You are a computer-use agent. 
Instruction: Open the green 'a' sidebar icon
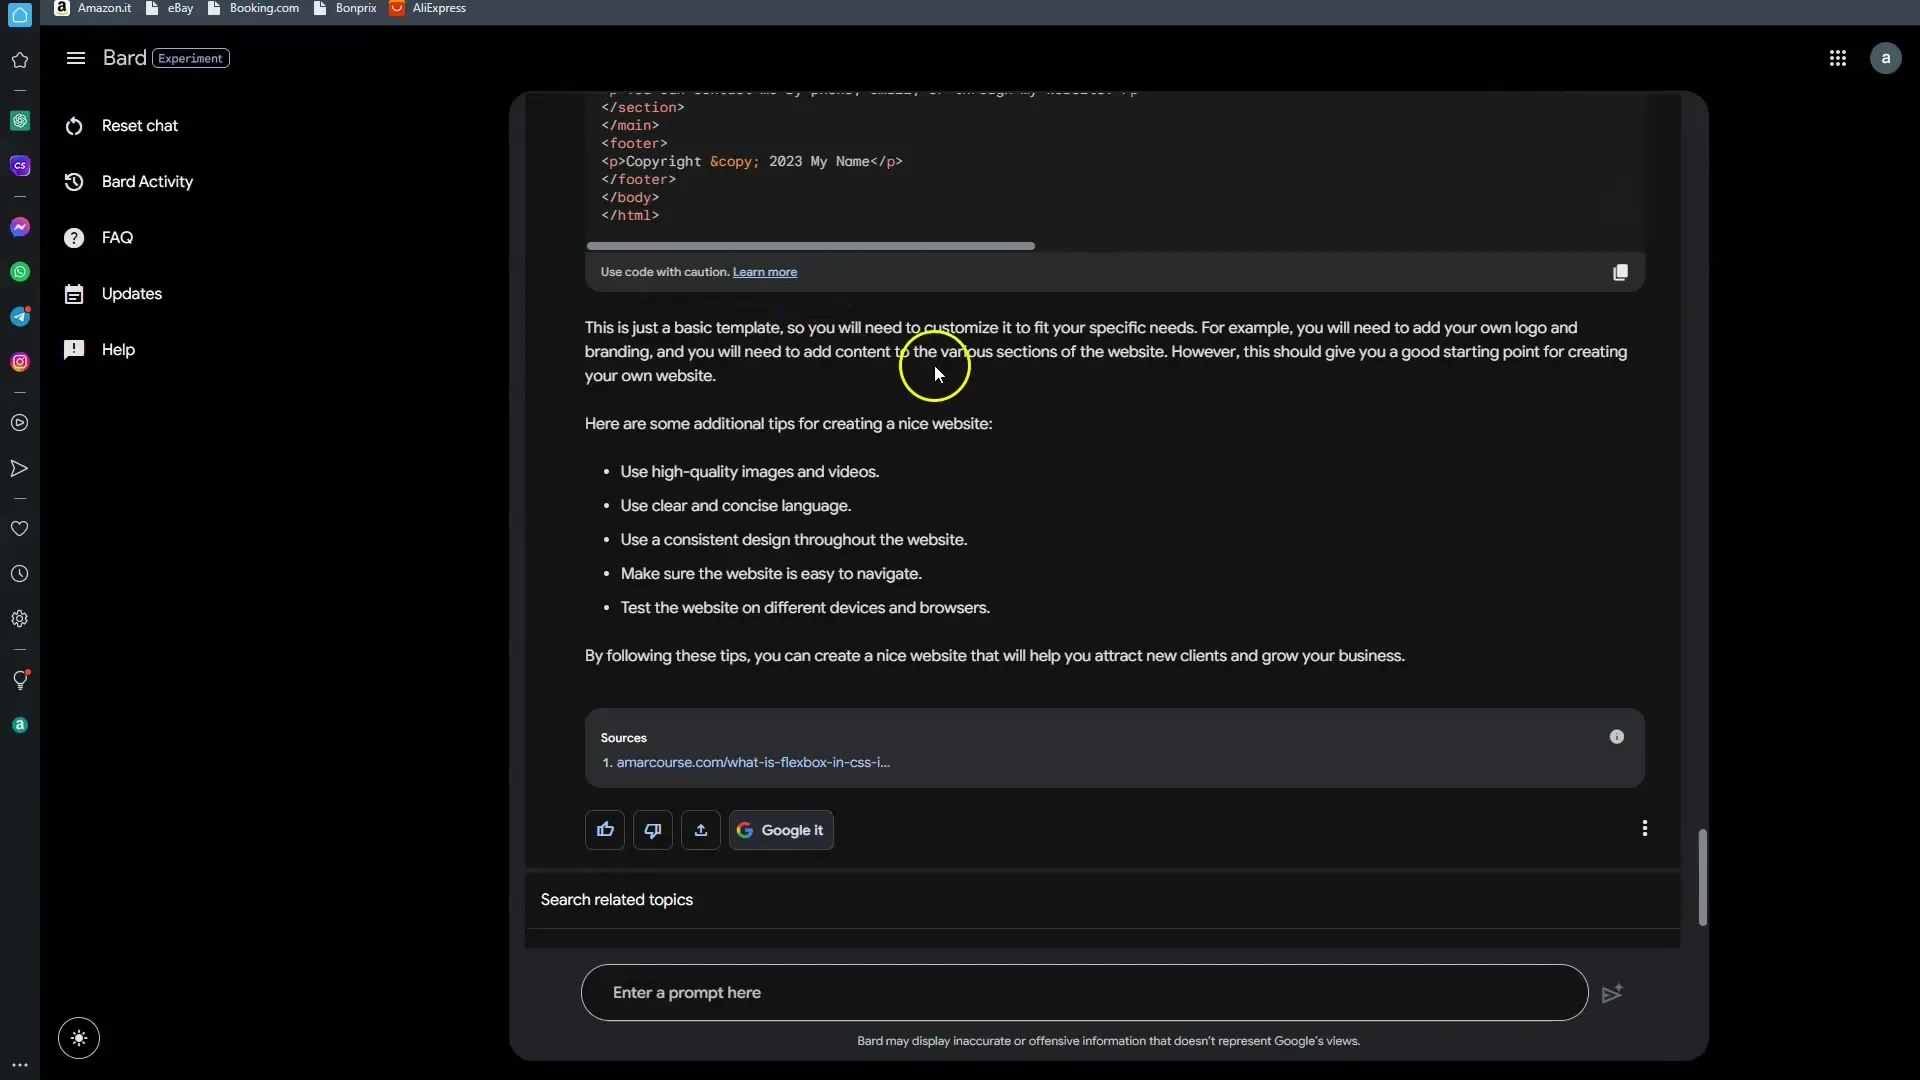pos(20,725)
